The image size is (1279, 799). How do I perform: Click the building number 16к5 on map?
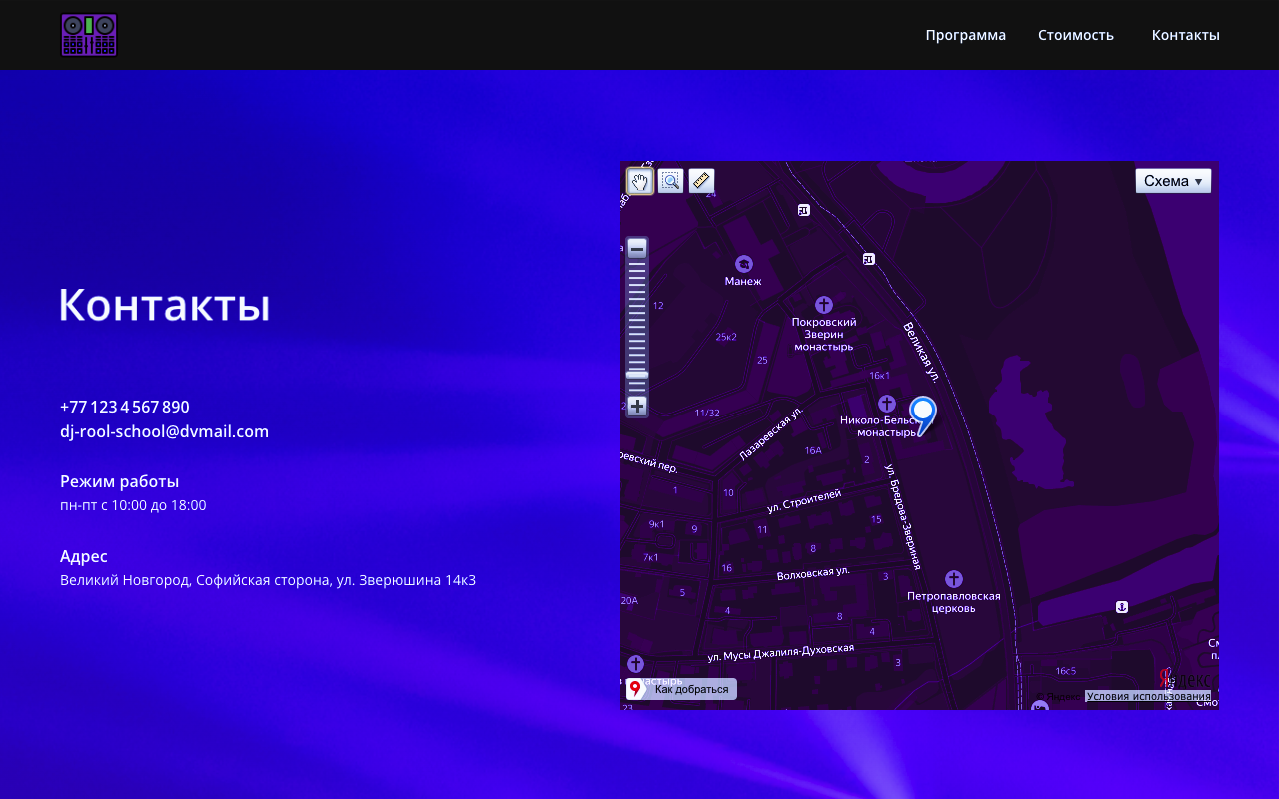(1066, 671)
